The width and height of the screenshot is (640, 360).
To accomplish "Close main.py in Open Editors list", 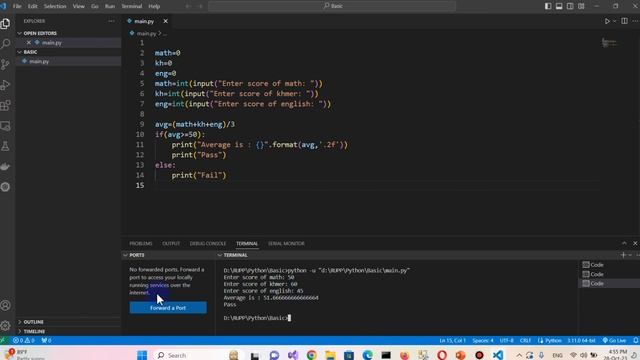I will point(29,42).
